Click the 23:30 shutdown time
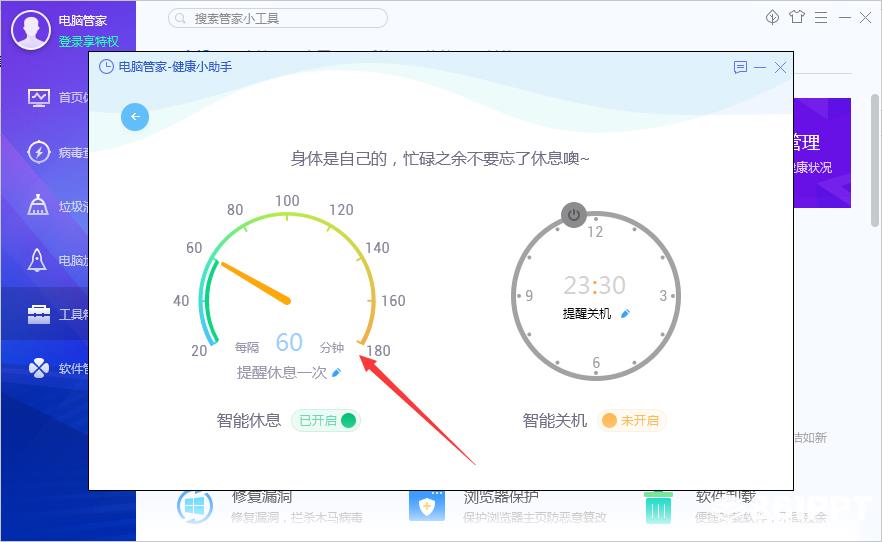Viewport: 882px width, 542px height. [595, 286]
